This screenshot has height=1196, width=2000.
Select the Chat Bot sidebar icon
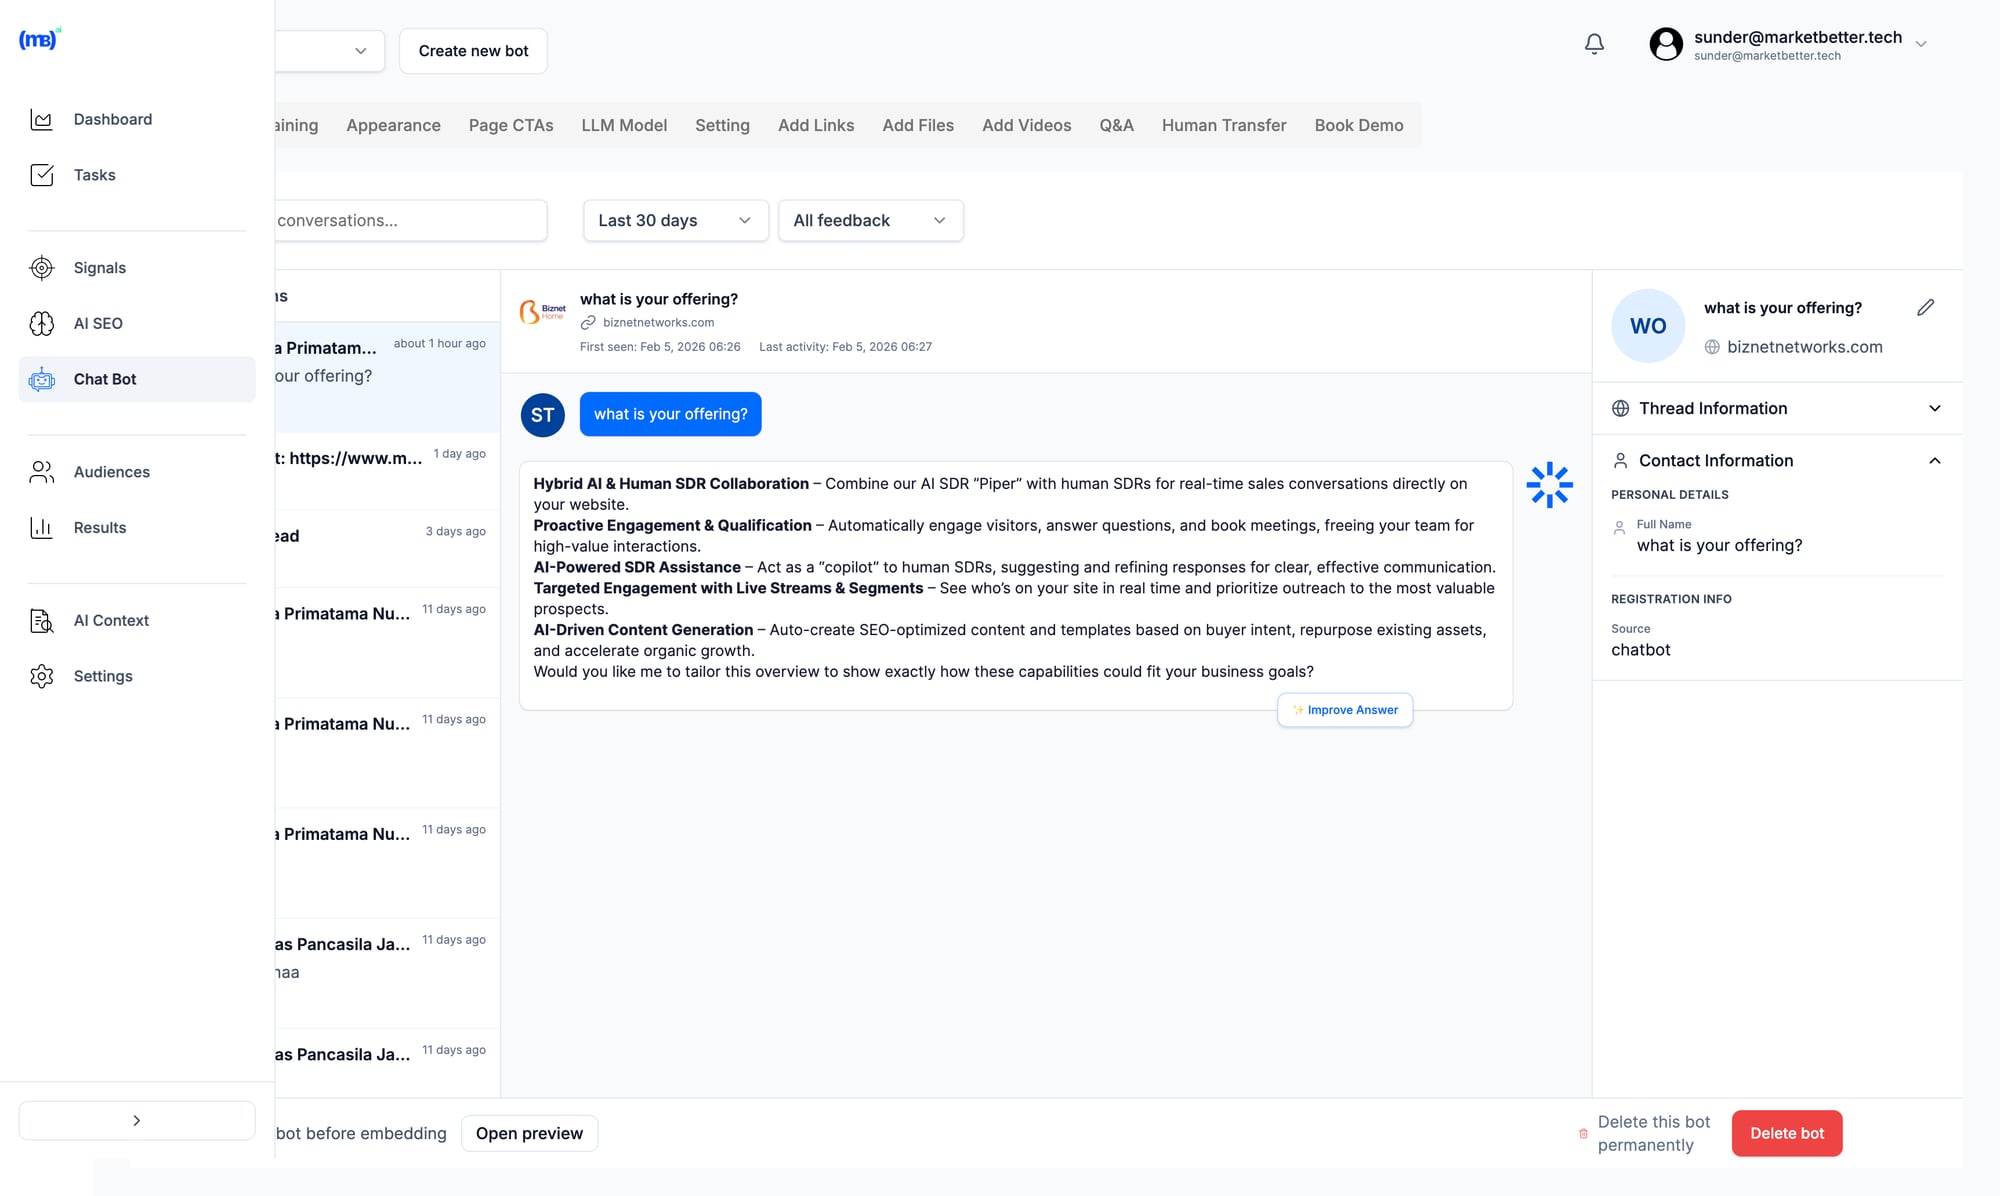pyautogui.click(x=104, y=379)
